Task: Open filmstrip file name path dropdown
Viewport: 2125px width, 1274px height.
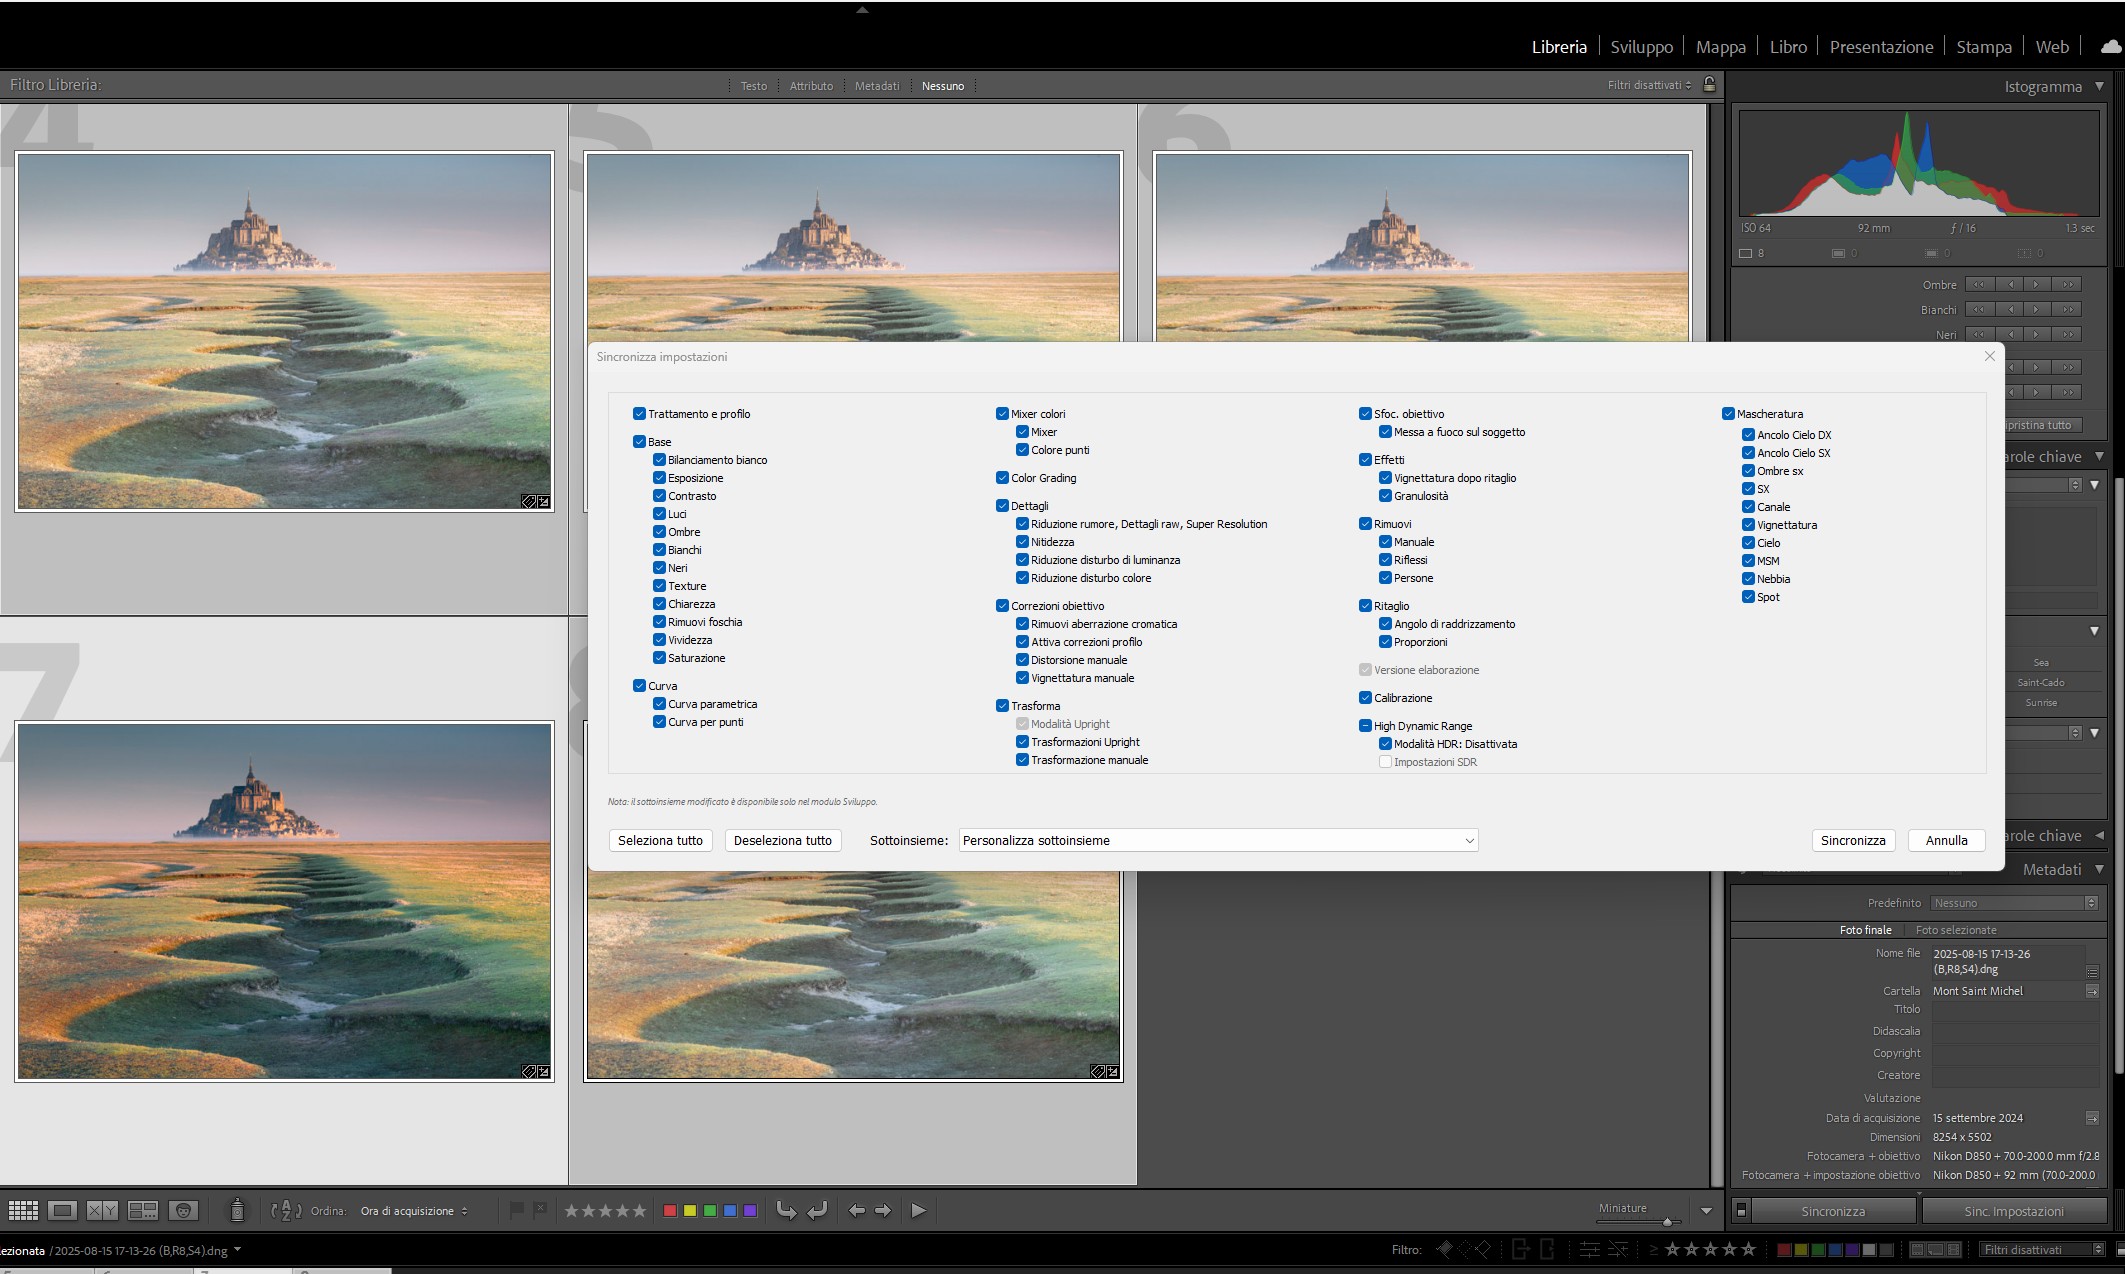Action: click(238, 1250)
